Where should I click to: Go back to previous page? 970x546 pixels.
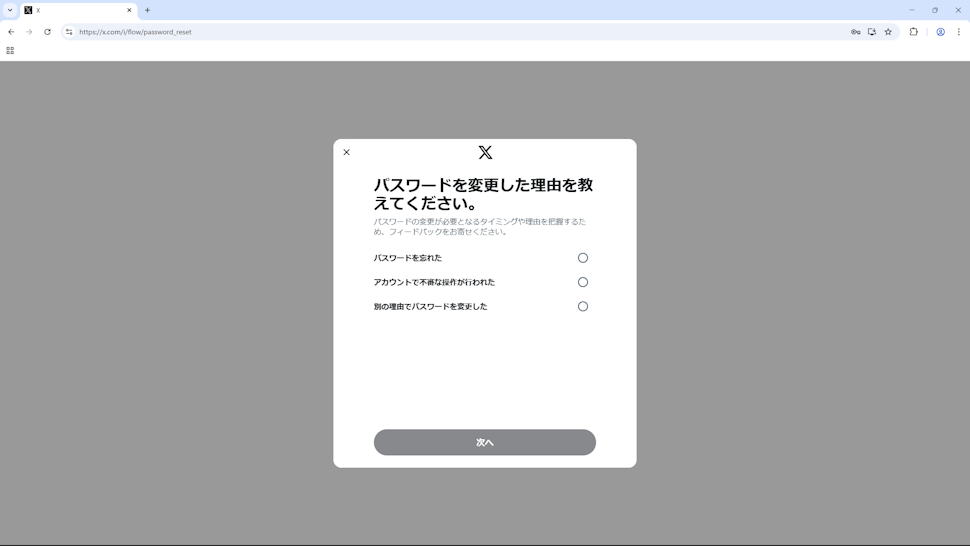point(11,32)
